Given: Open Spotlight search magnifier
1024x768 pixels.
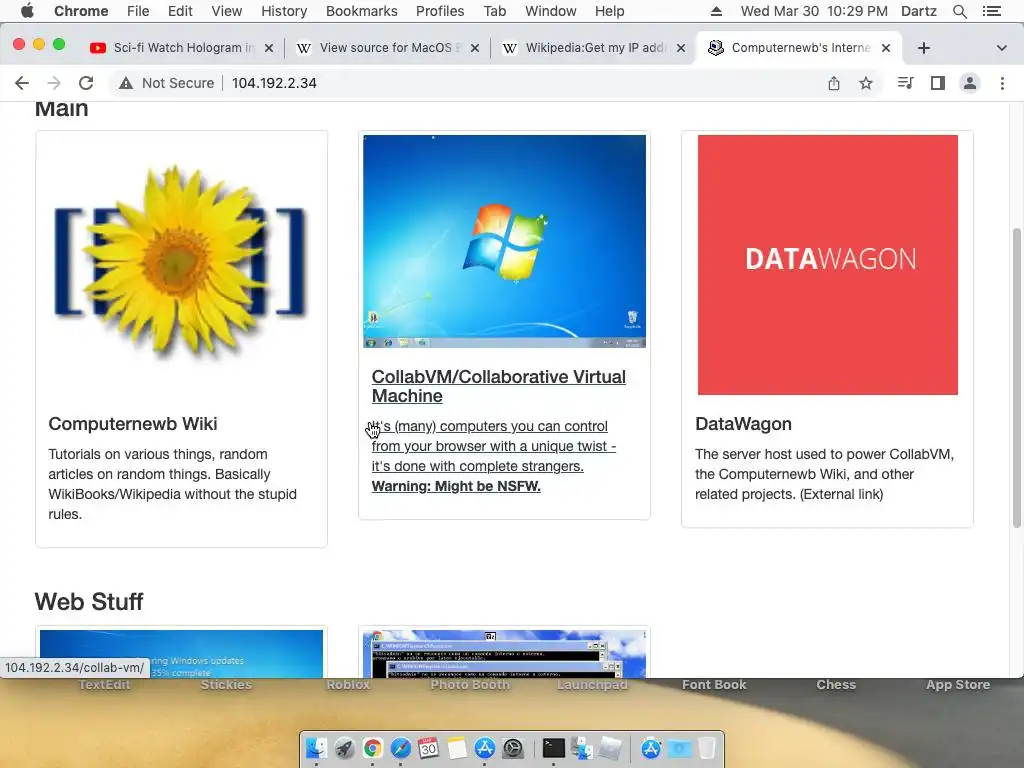Looking at the screenshot, I should tap(959, 11).
